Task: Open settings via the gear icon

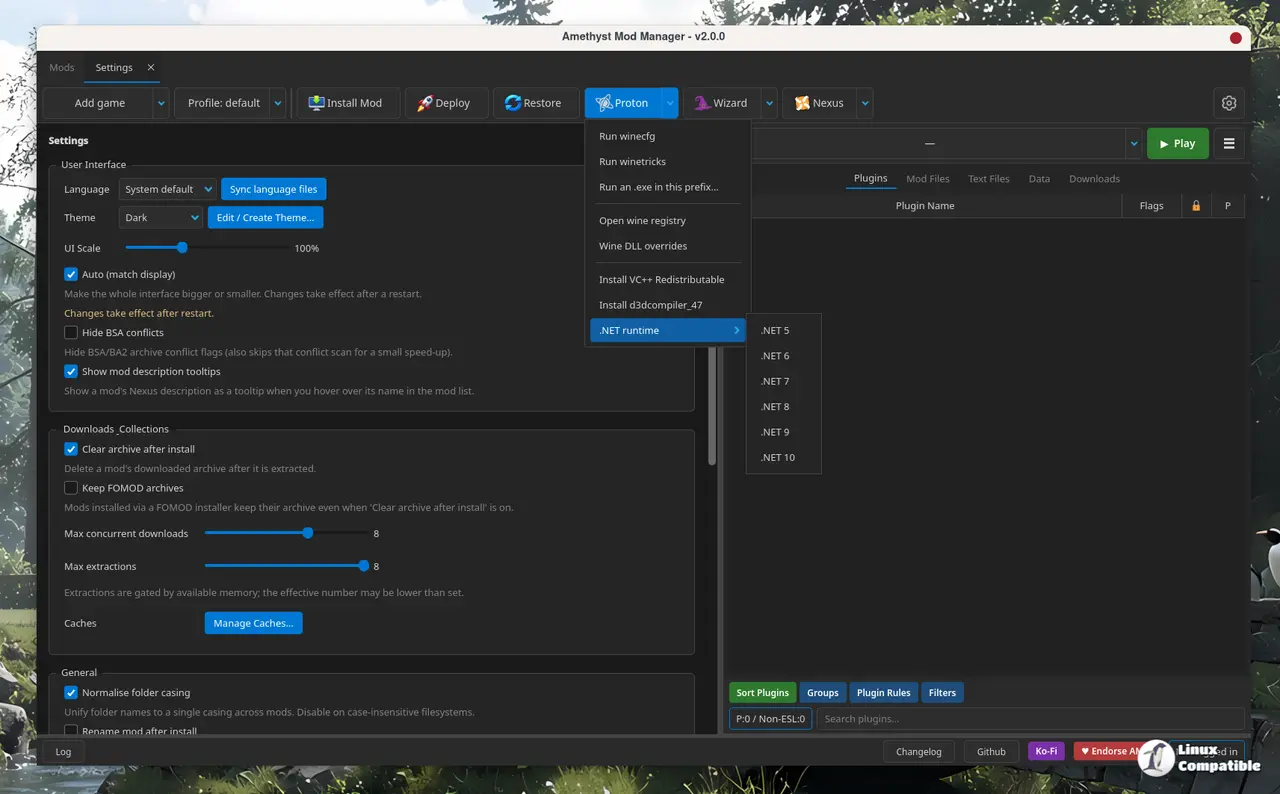Action: [1229, 103]
